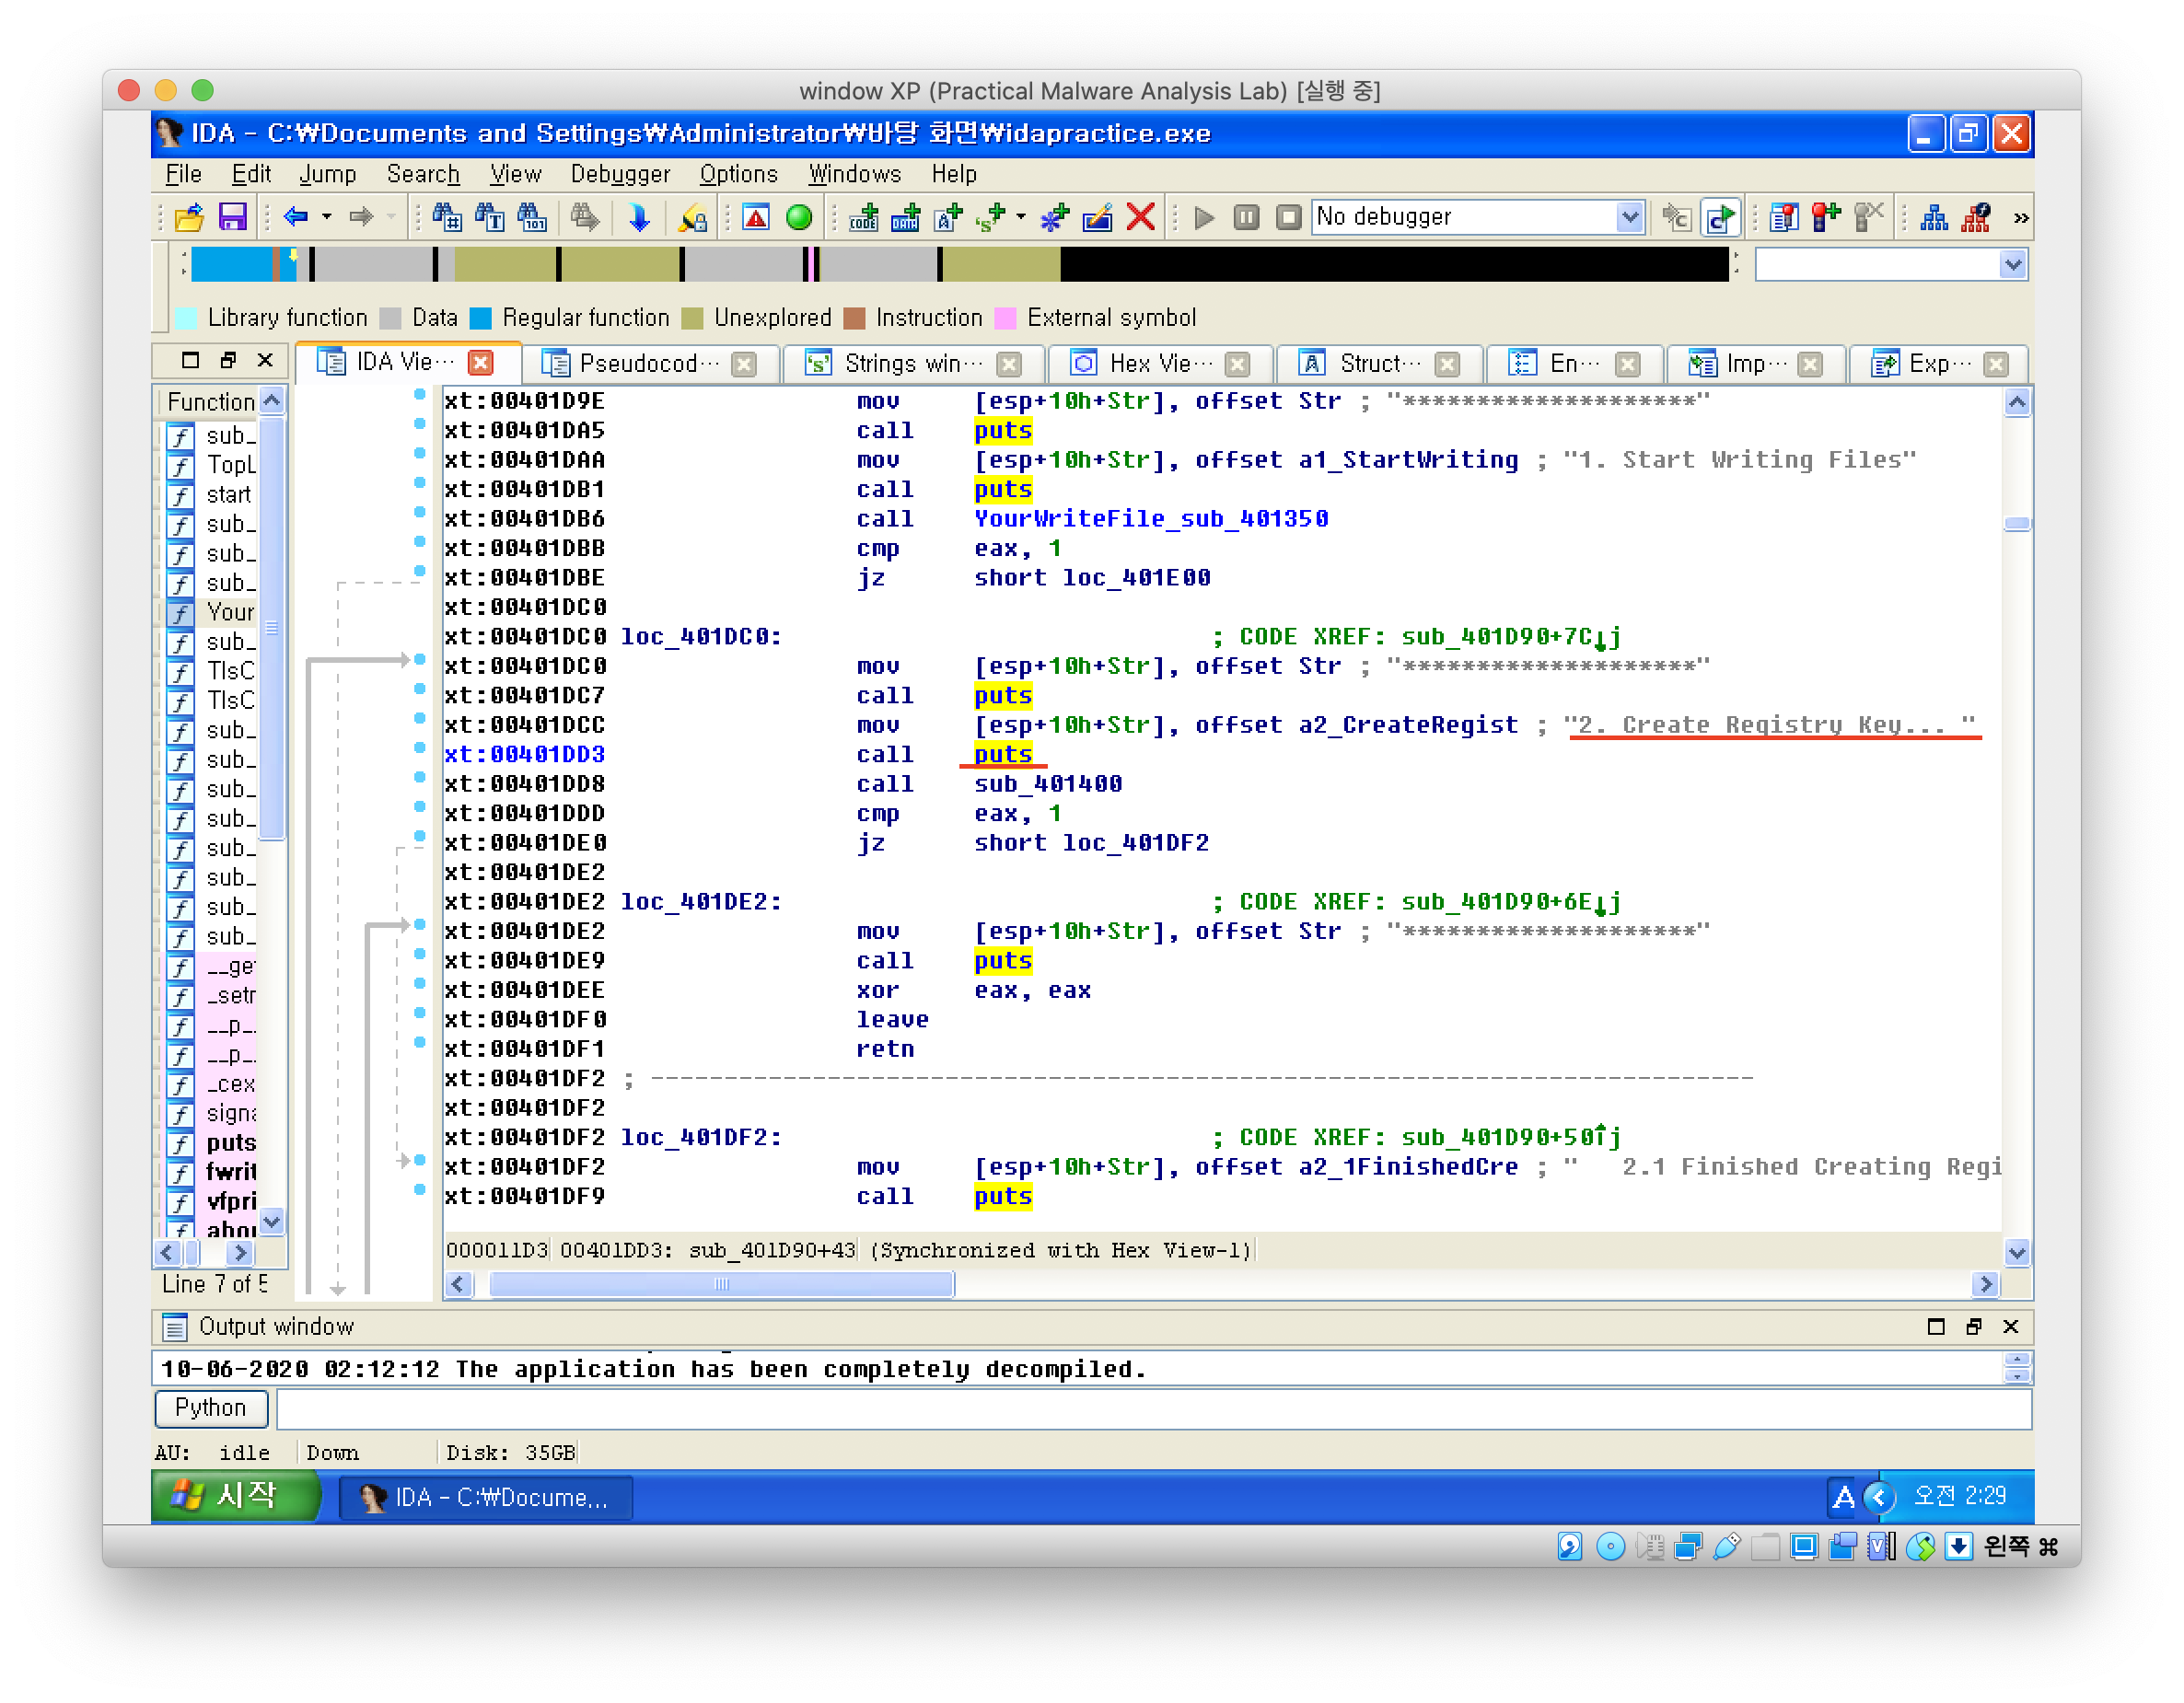The width and height of the screenshot is (2184, 1703).
Task: Open the empty combo box beside navigation band
Action: (1891, 265)
